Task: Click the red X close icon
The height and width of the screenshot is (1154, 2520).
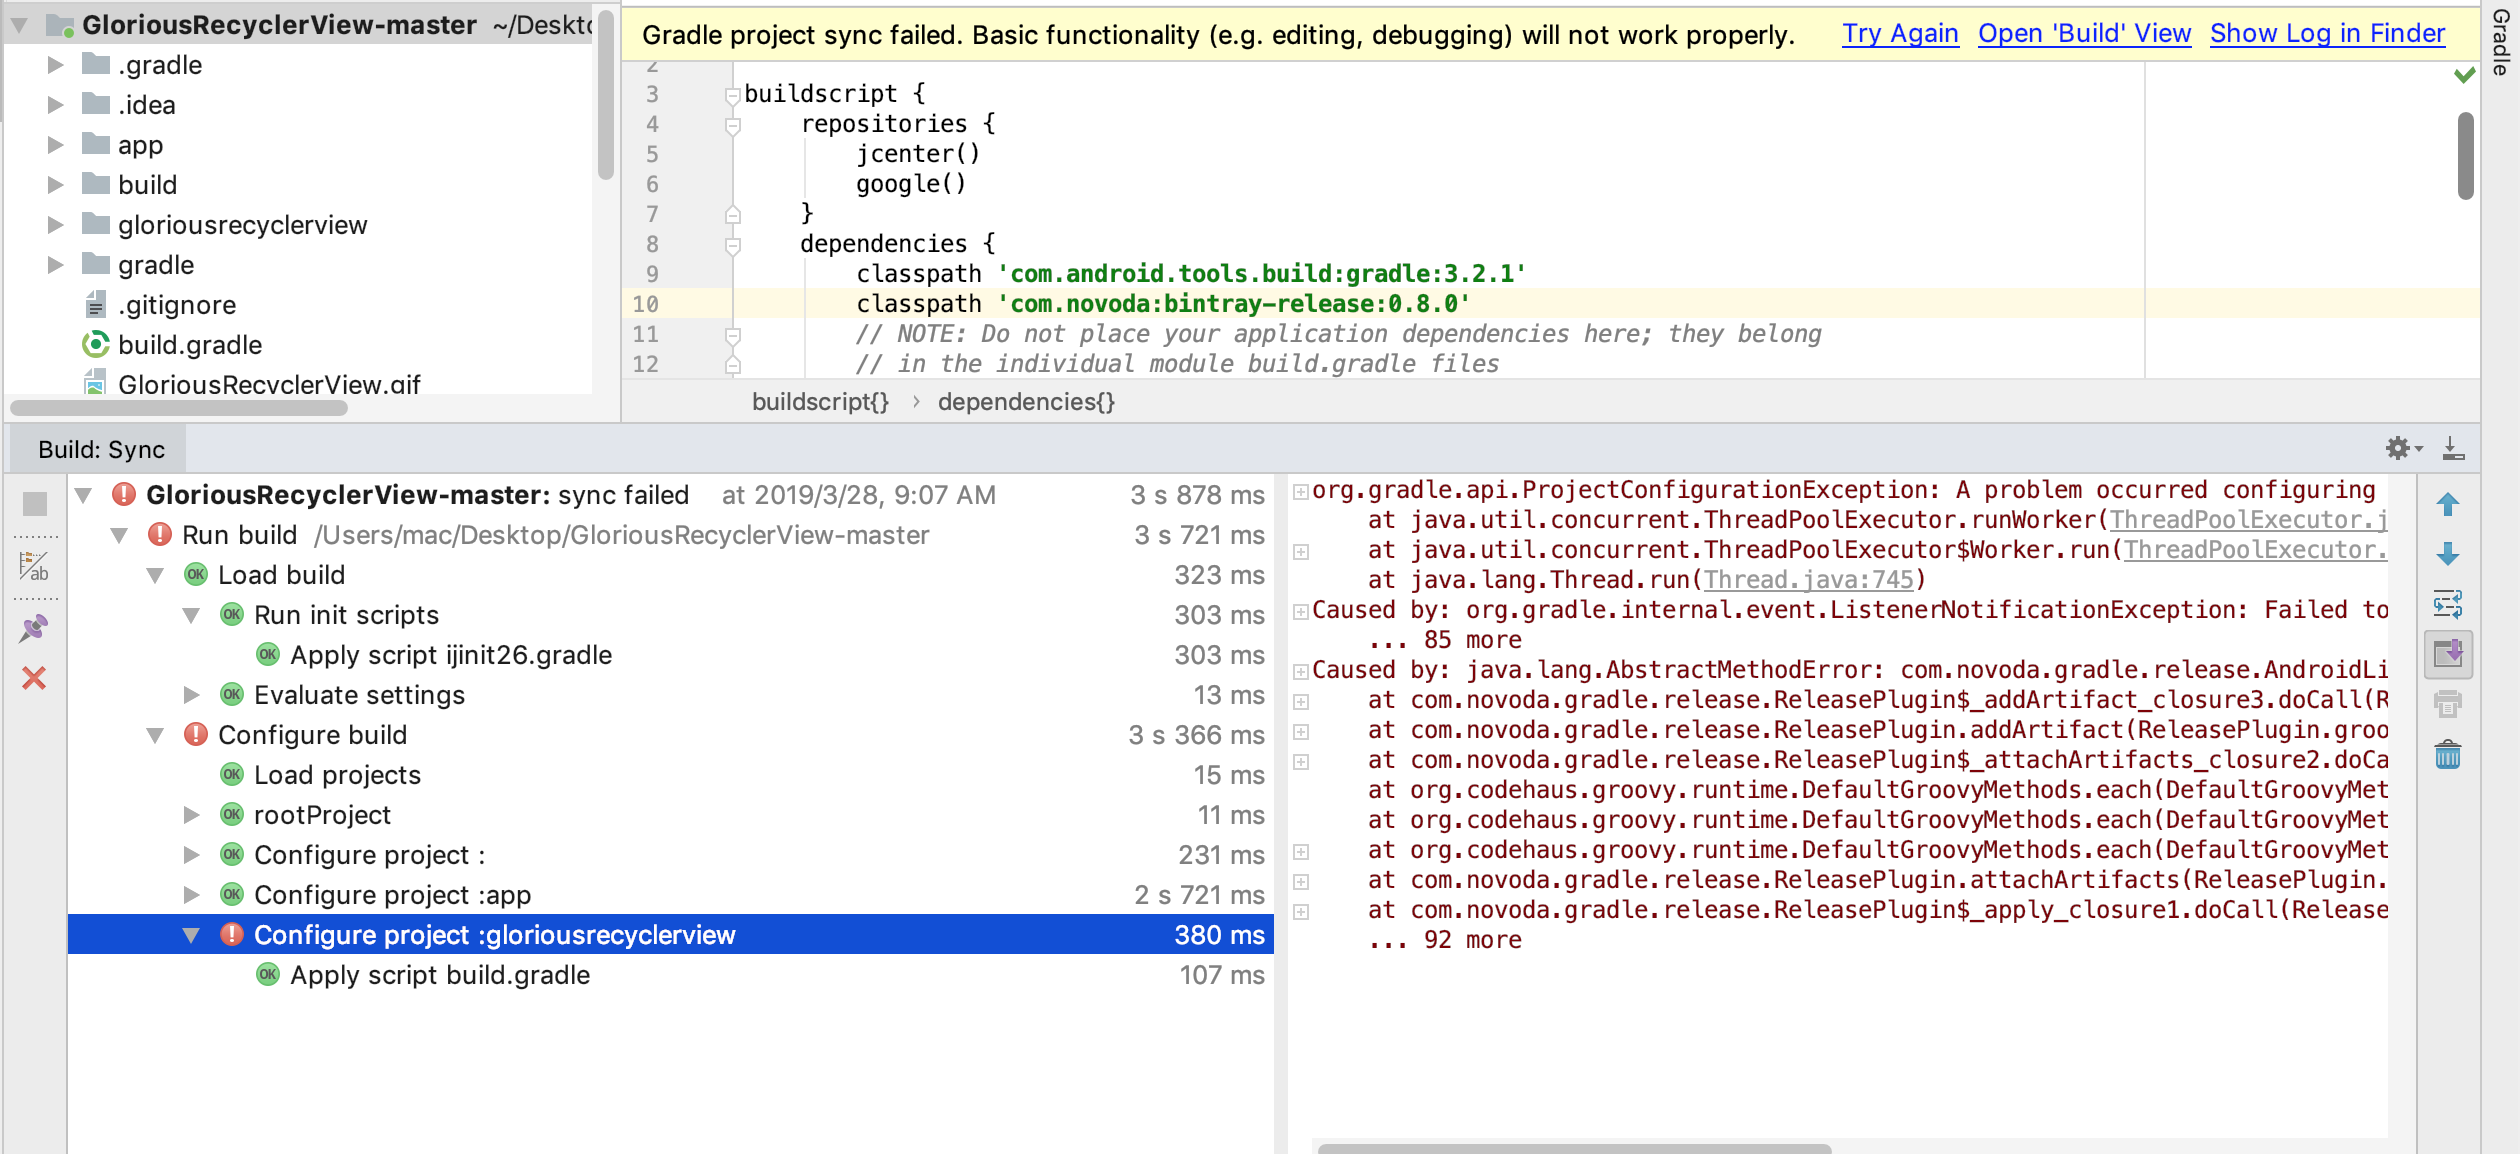Action: tap(34, 678)
